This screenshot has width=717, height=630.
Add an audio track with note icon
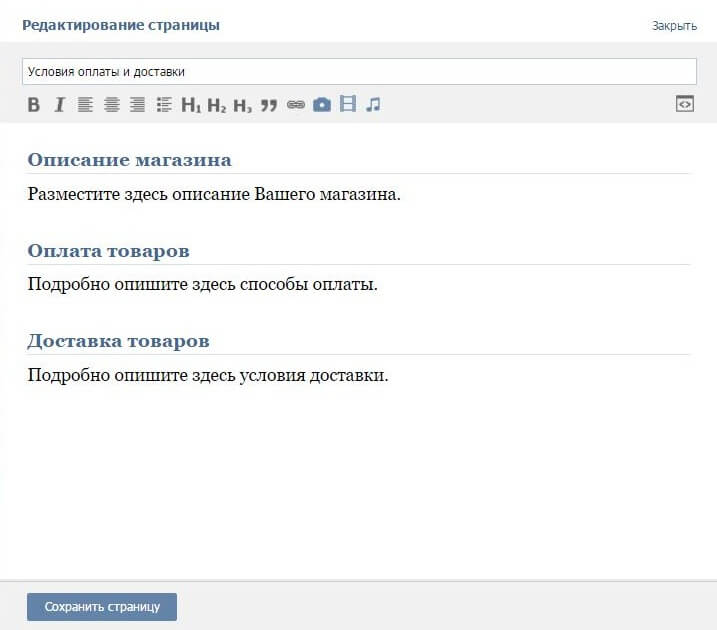pyautogui.click(x=373, y=104)
